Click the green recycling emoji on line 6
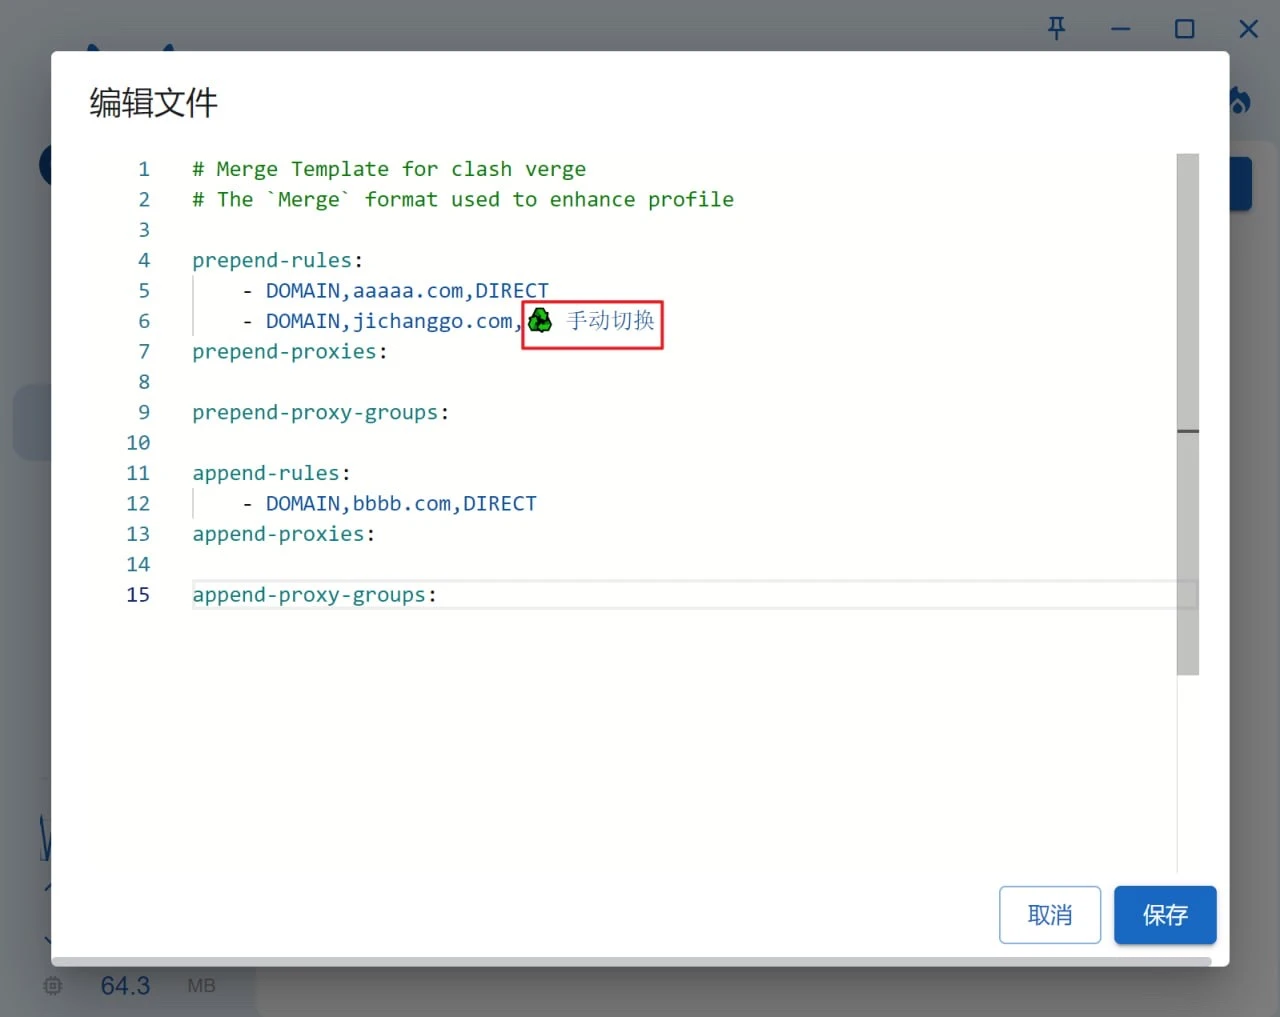The image size is (1280, 1017). [x=540, y=321]
